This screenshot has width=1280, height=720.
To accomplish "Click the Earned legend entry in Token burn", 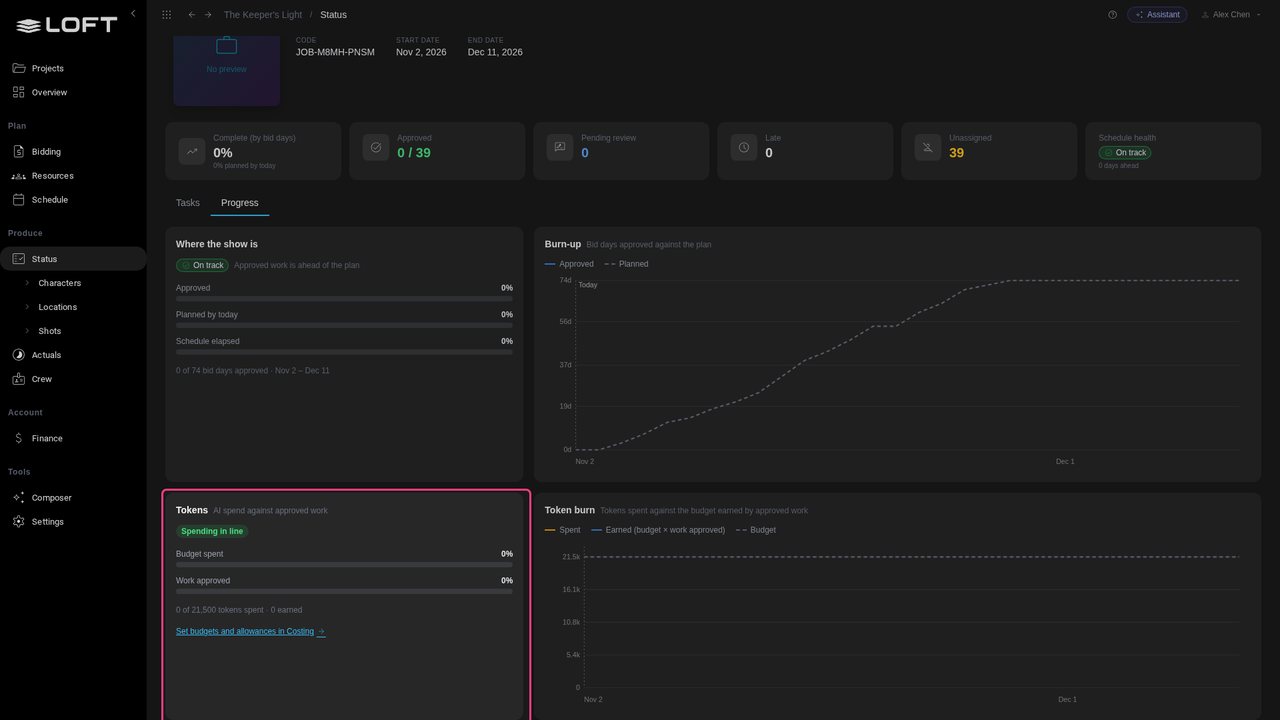I will pyautogui.click(x=658, y=530).
